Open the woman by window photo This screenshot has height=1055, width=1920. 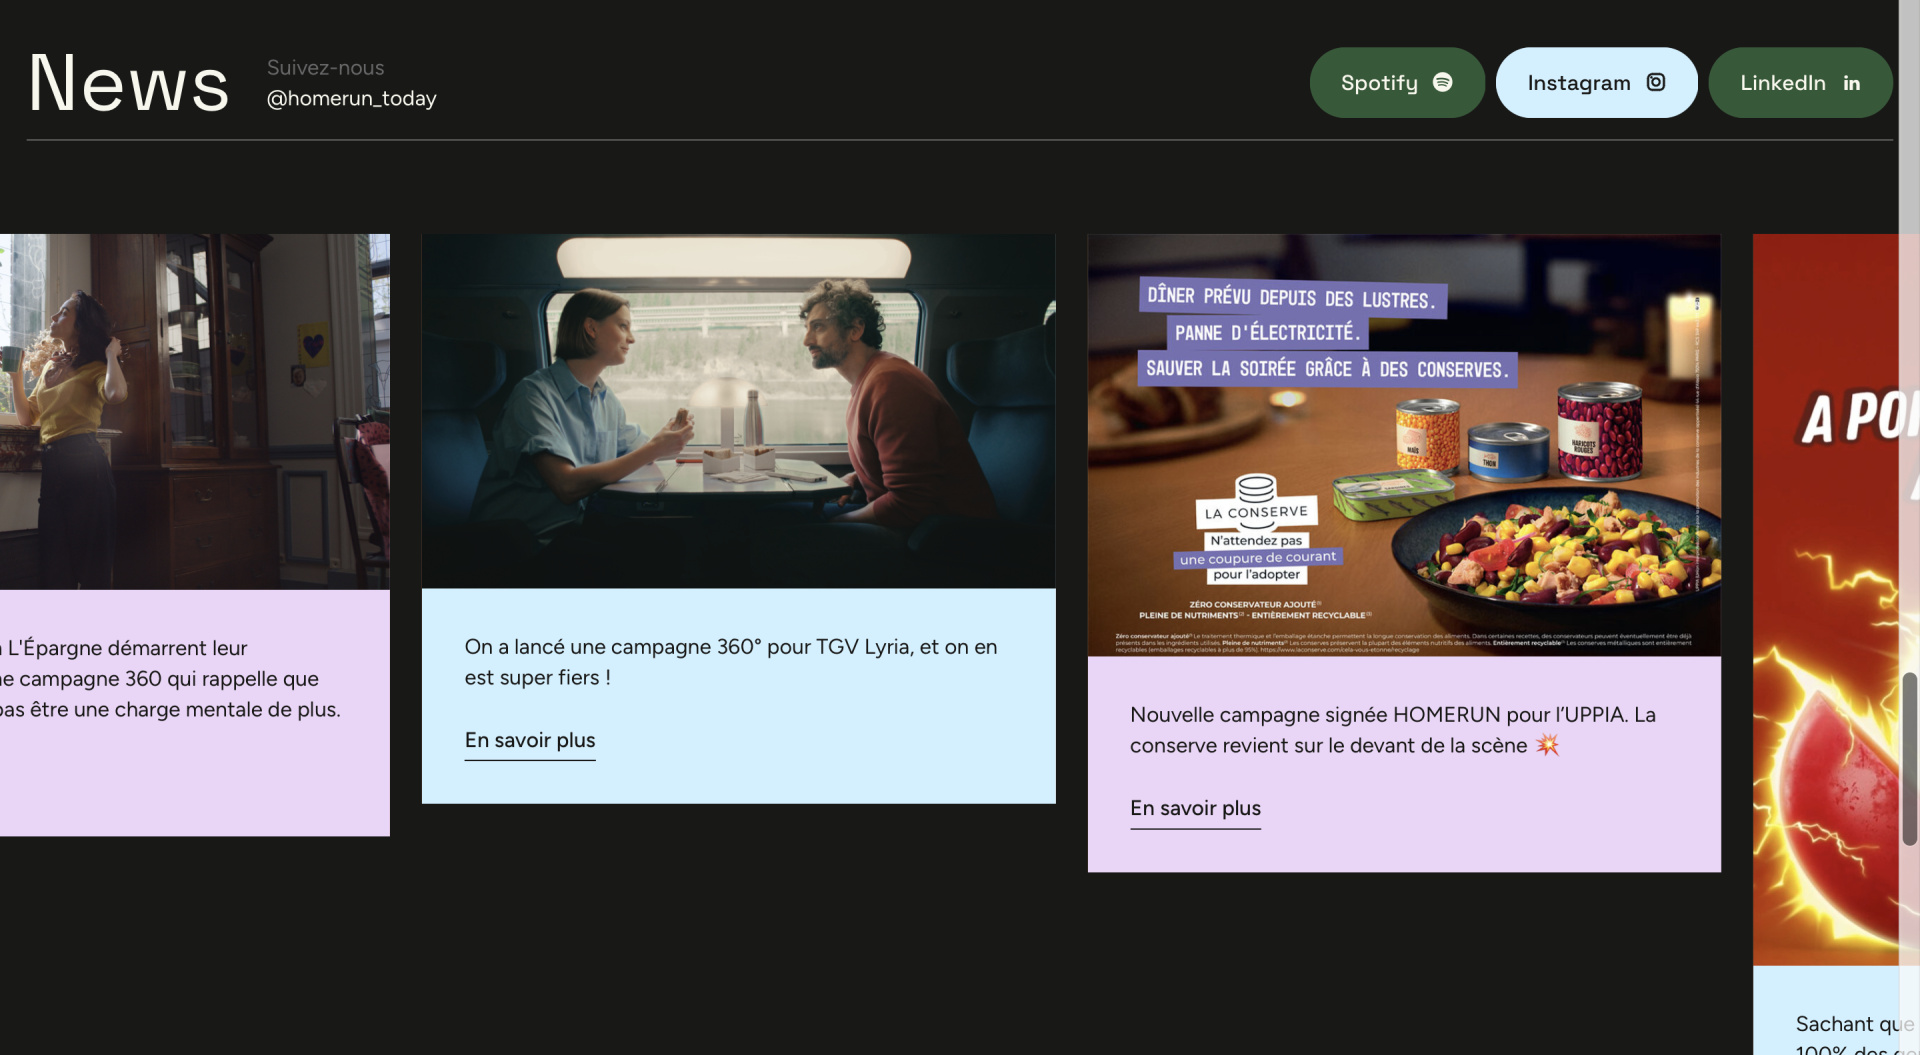click(x=195, y=411)
